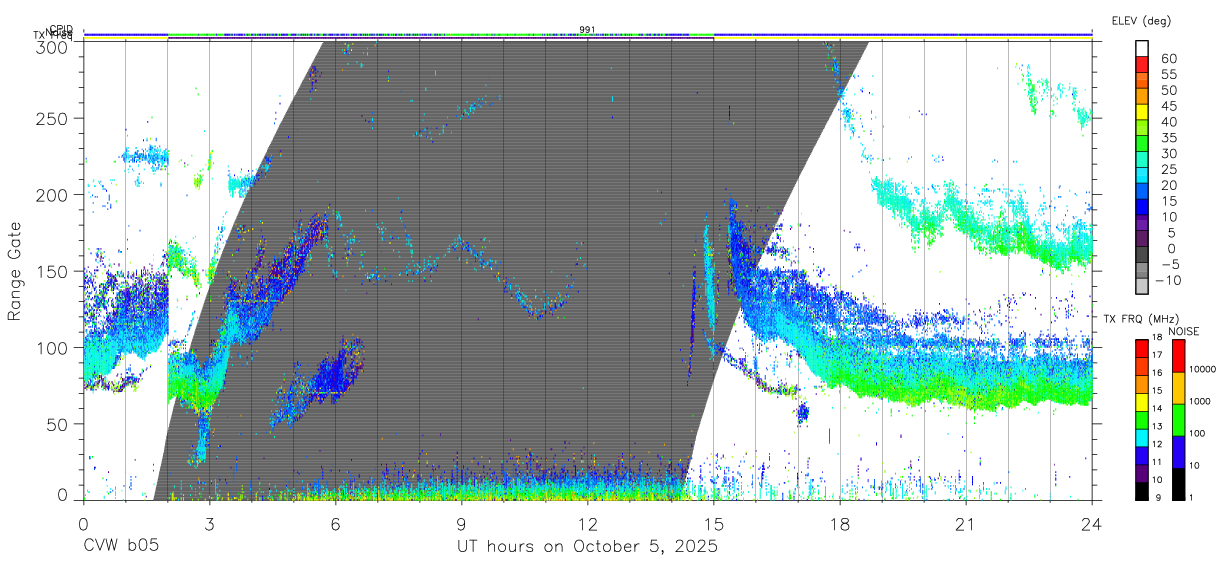The width and height of the screenshot is (1228, 567).
Task: Click the x-axis tick label '3'
Action: (x=209, y=523)
